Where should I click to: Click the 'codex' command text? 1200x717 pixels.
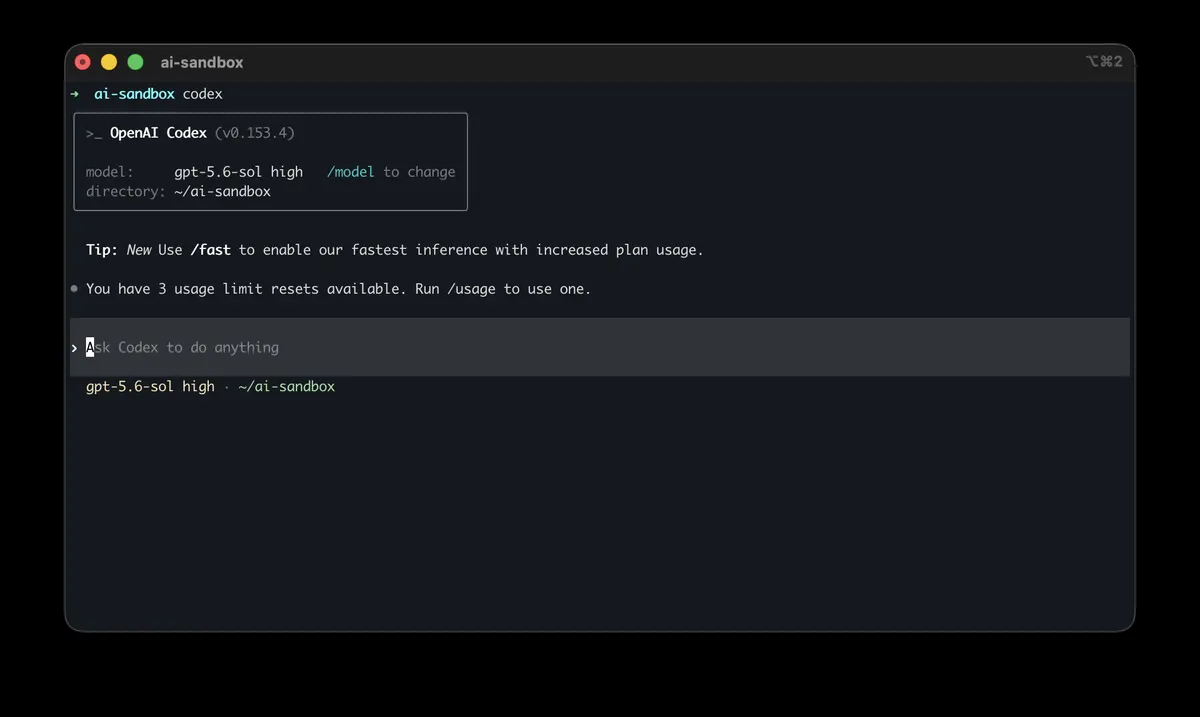[203, 94]
